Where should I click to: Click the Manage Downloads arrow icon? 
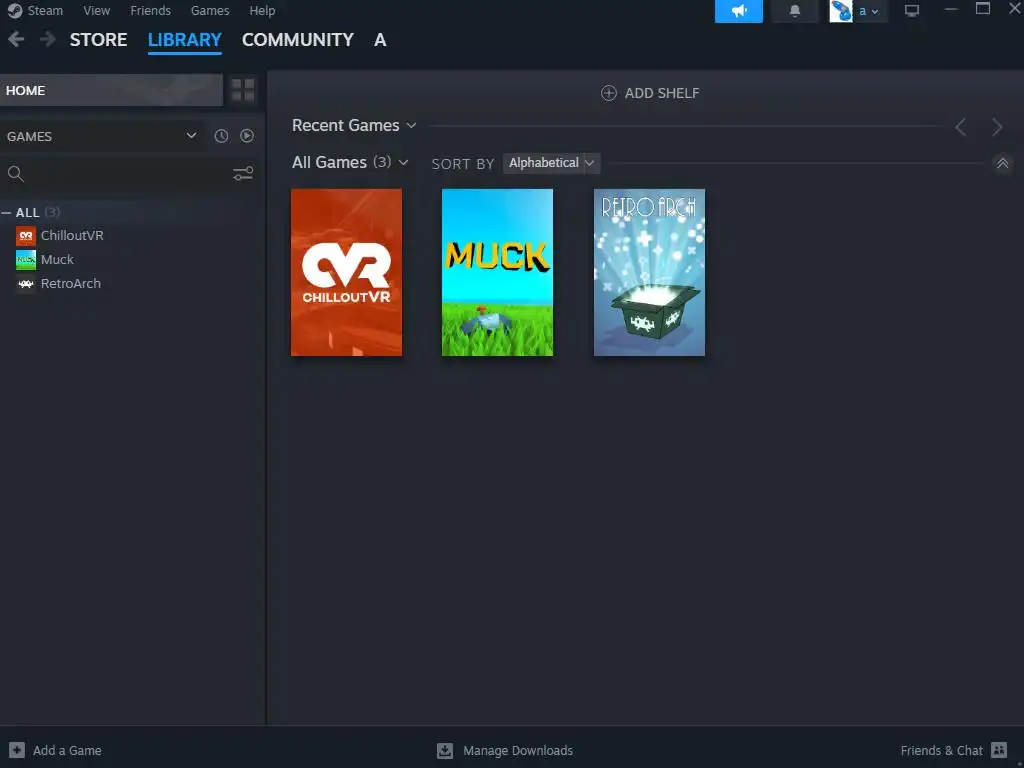[x=445, y=750]
